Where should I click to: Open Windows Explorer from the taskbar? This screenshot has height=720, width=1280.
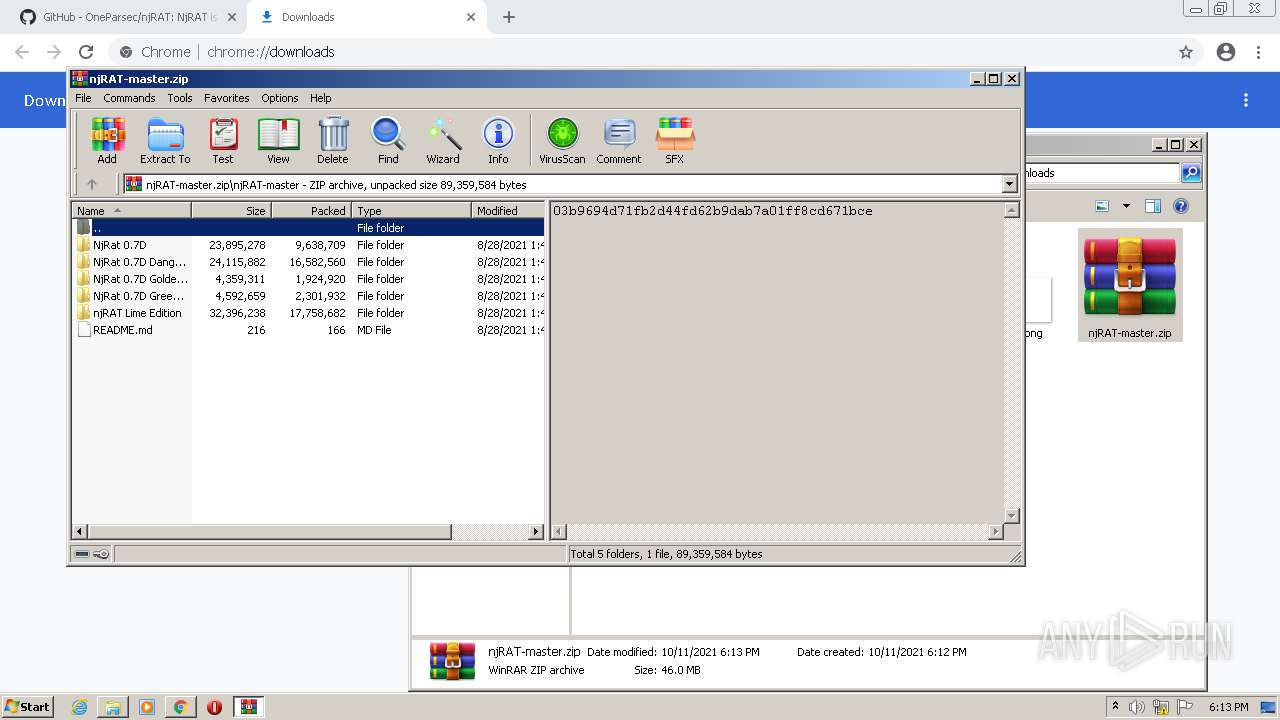(113, 707)
